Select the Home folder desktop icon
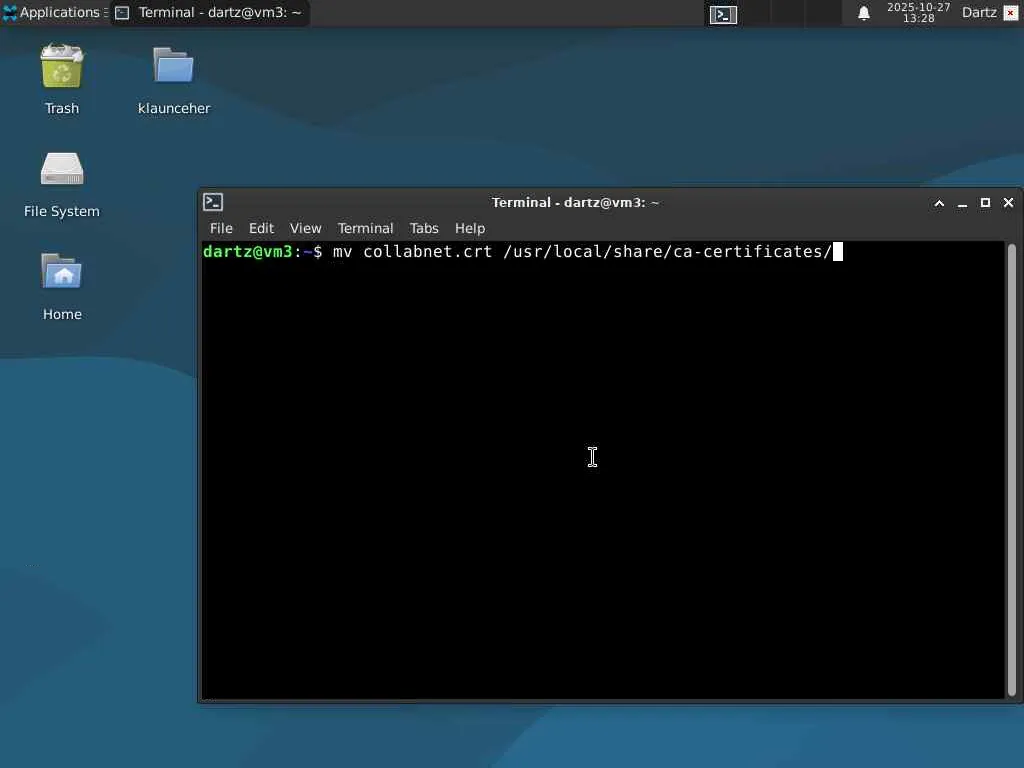The image size is (1024, 768). 61,271
